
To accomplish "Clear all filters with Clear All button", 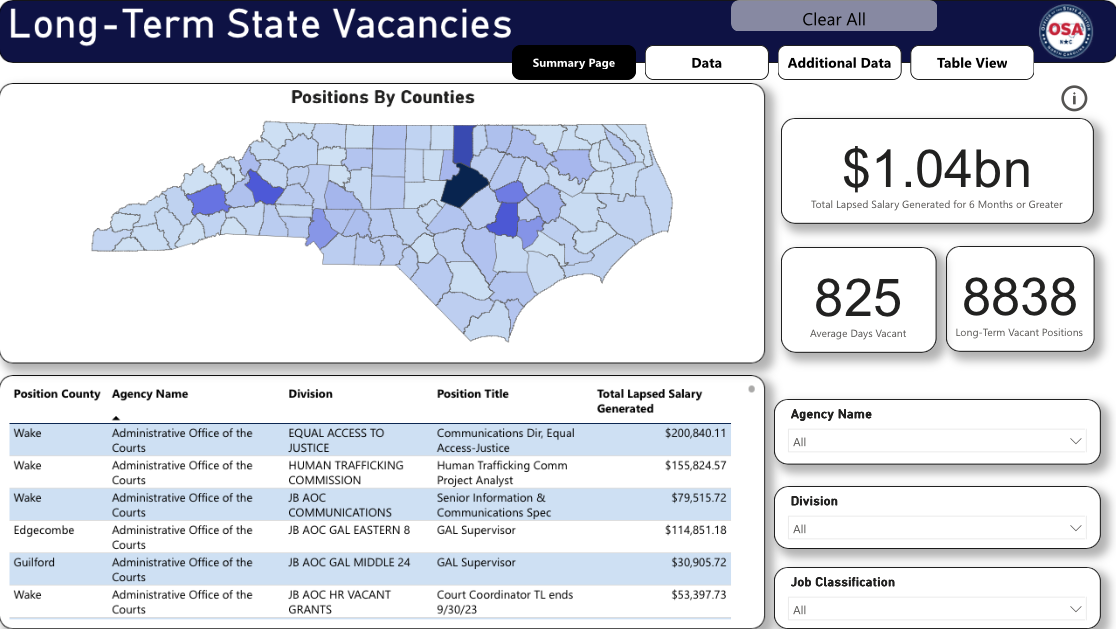I will click(833, 17).
